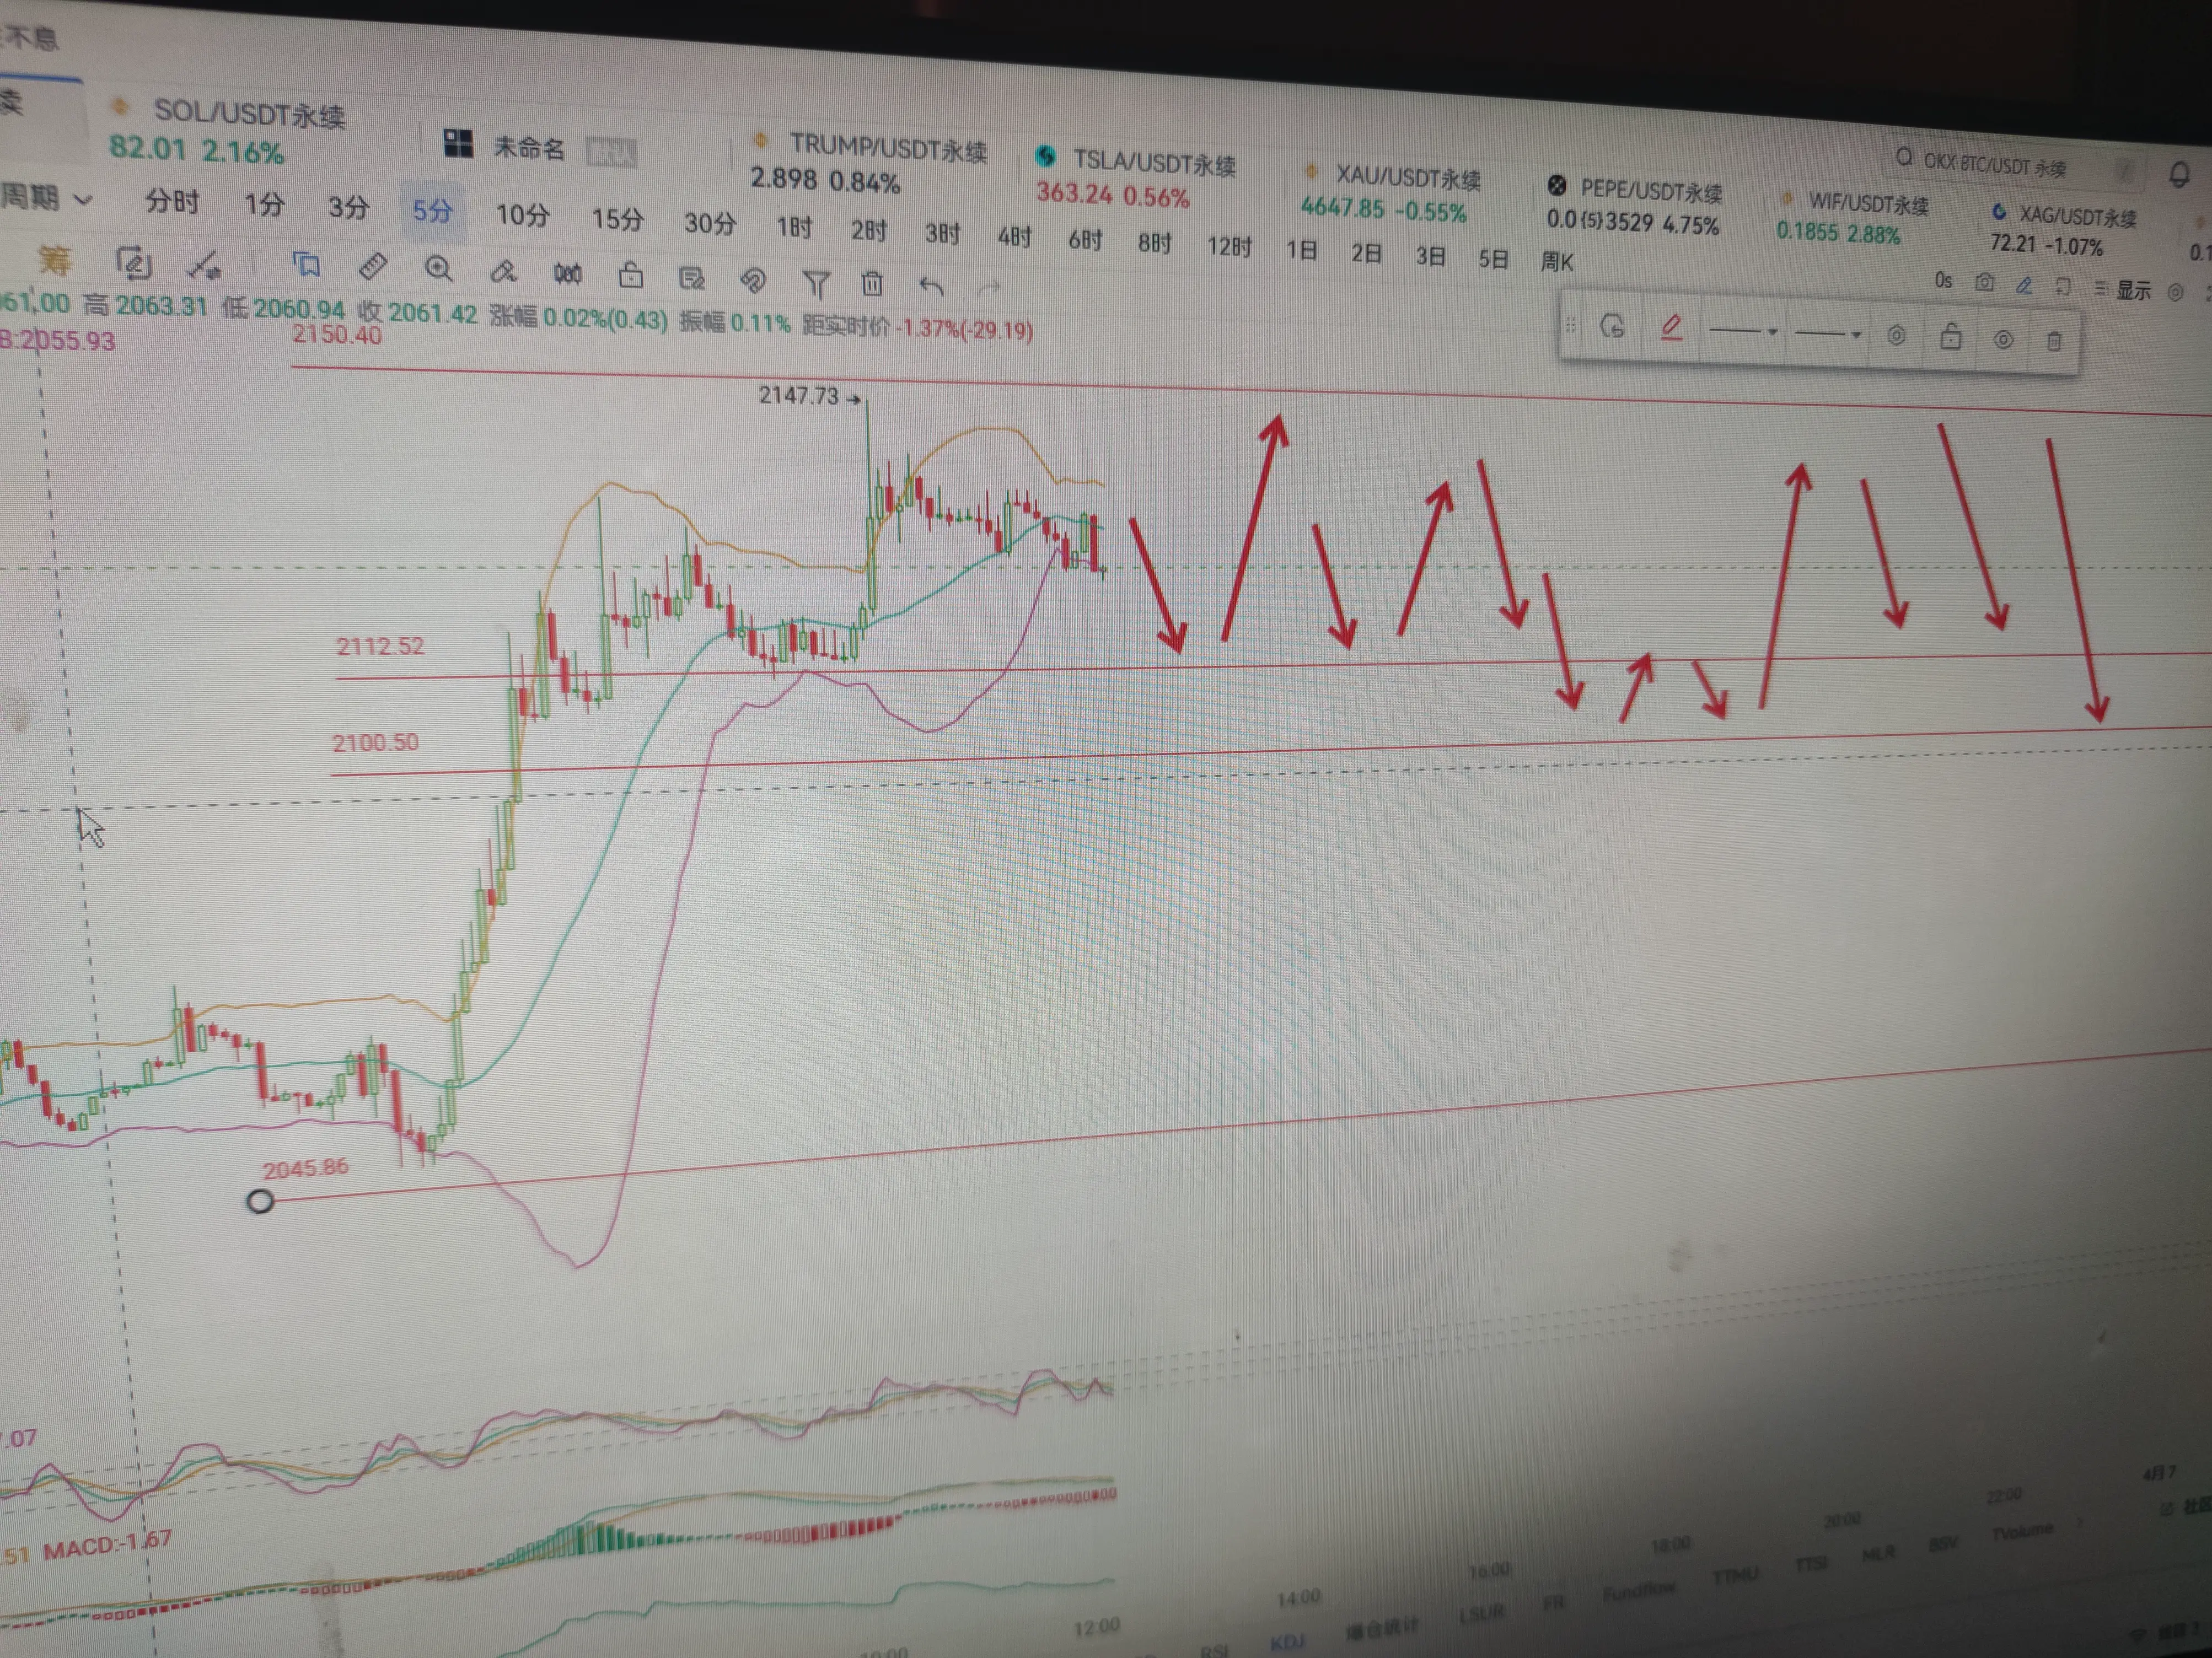The width and height of the screenshot is (2212, 1658).
Task: Click the magnet snap candles icon
Action: click(x=567, y=273)
